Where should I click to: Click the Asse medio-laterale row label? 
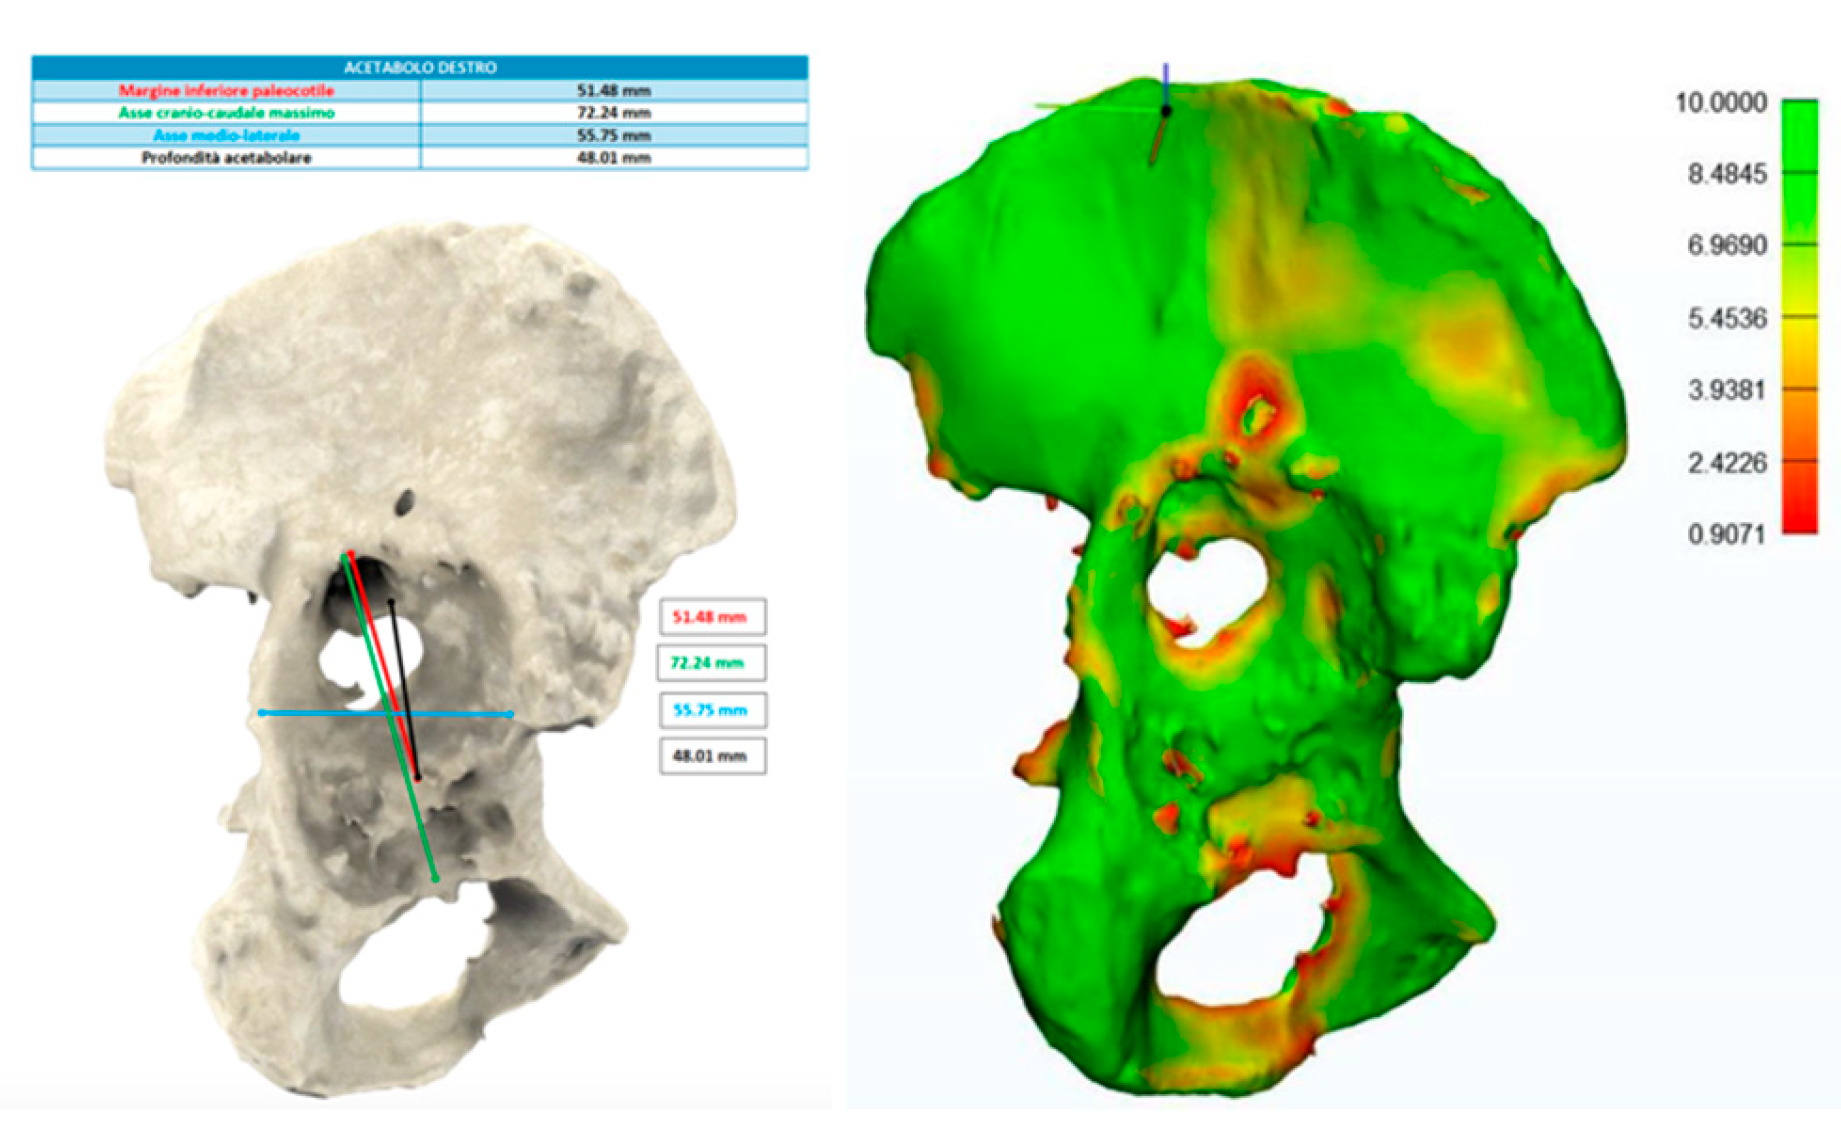point(226,135)
